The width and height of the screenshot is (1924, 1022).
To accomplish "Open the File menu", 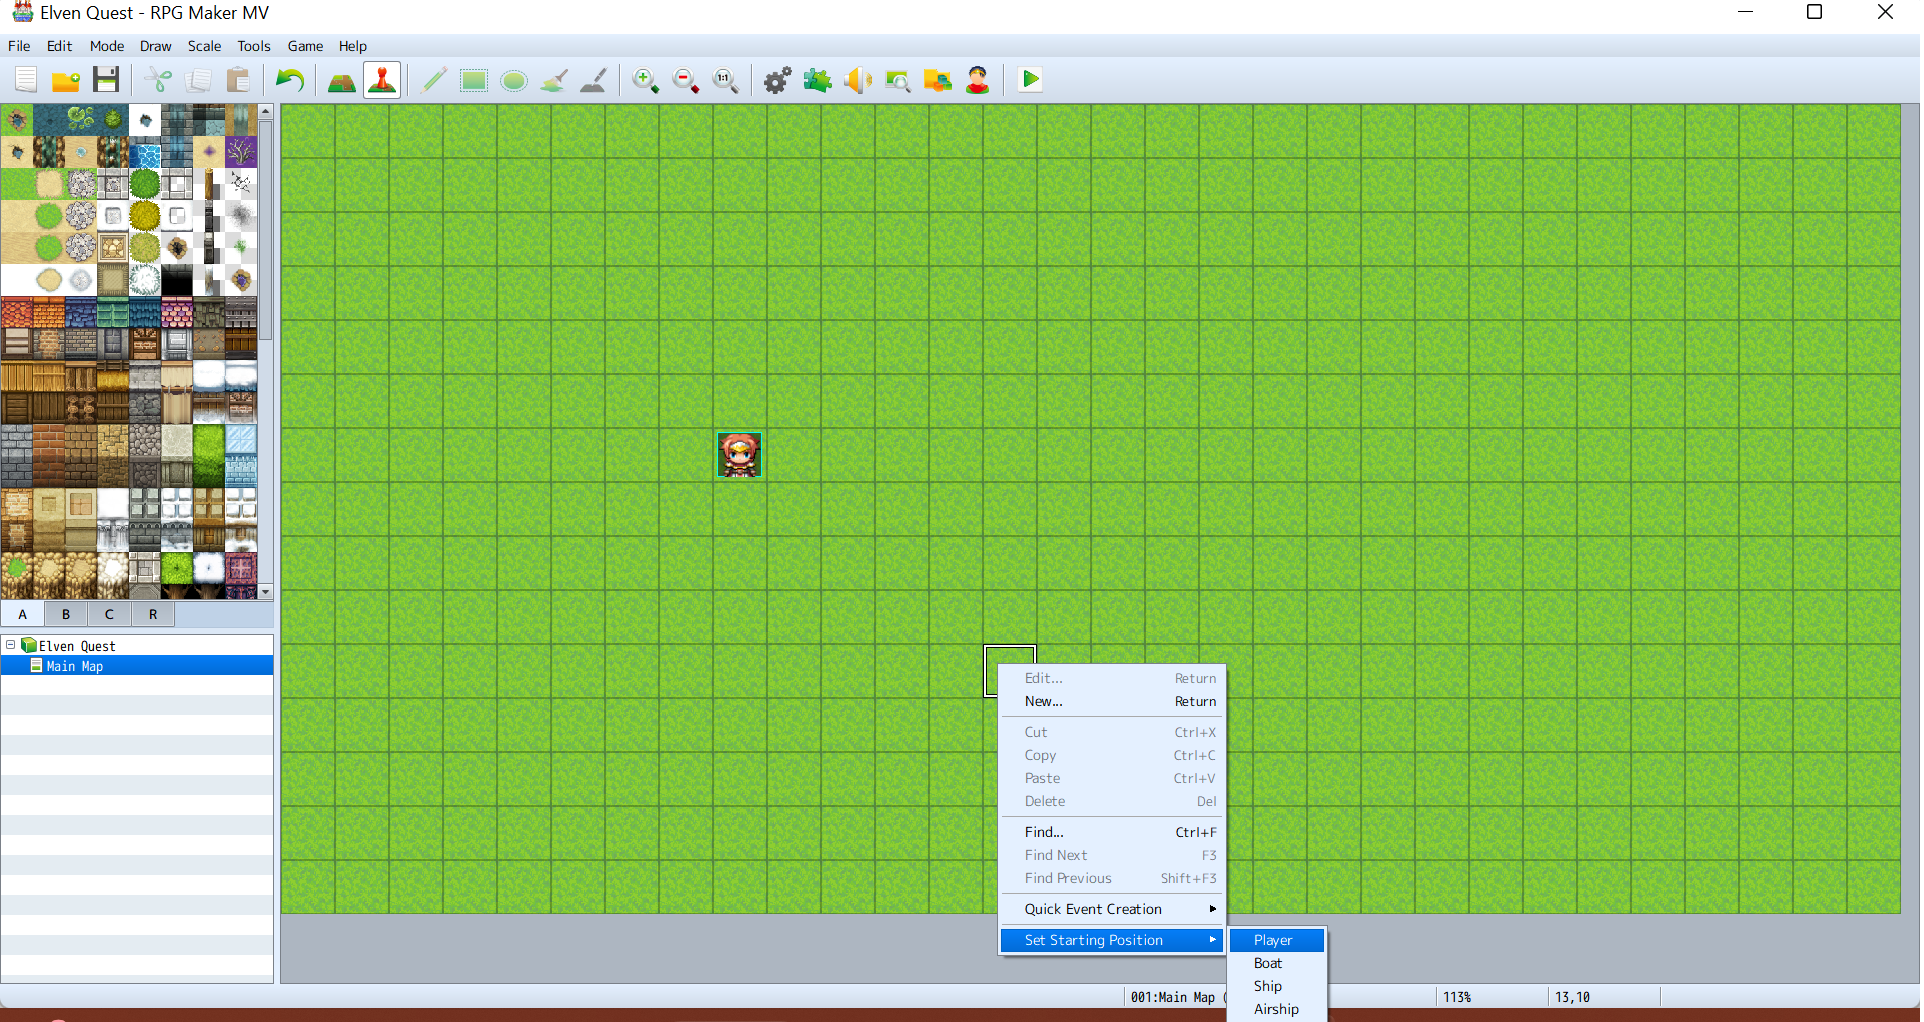I will pyautogui.click(x=19, y=46).
